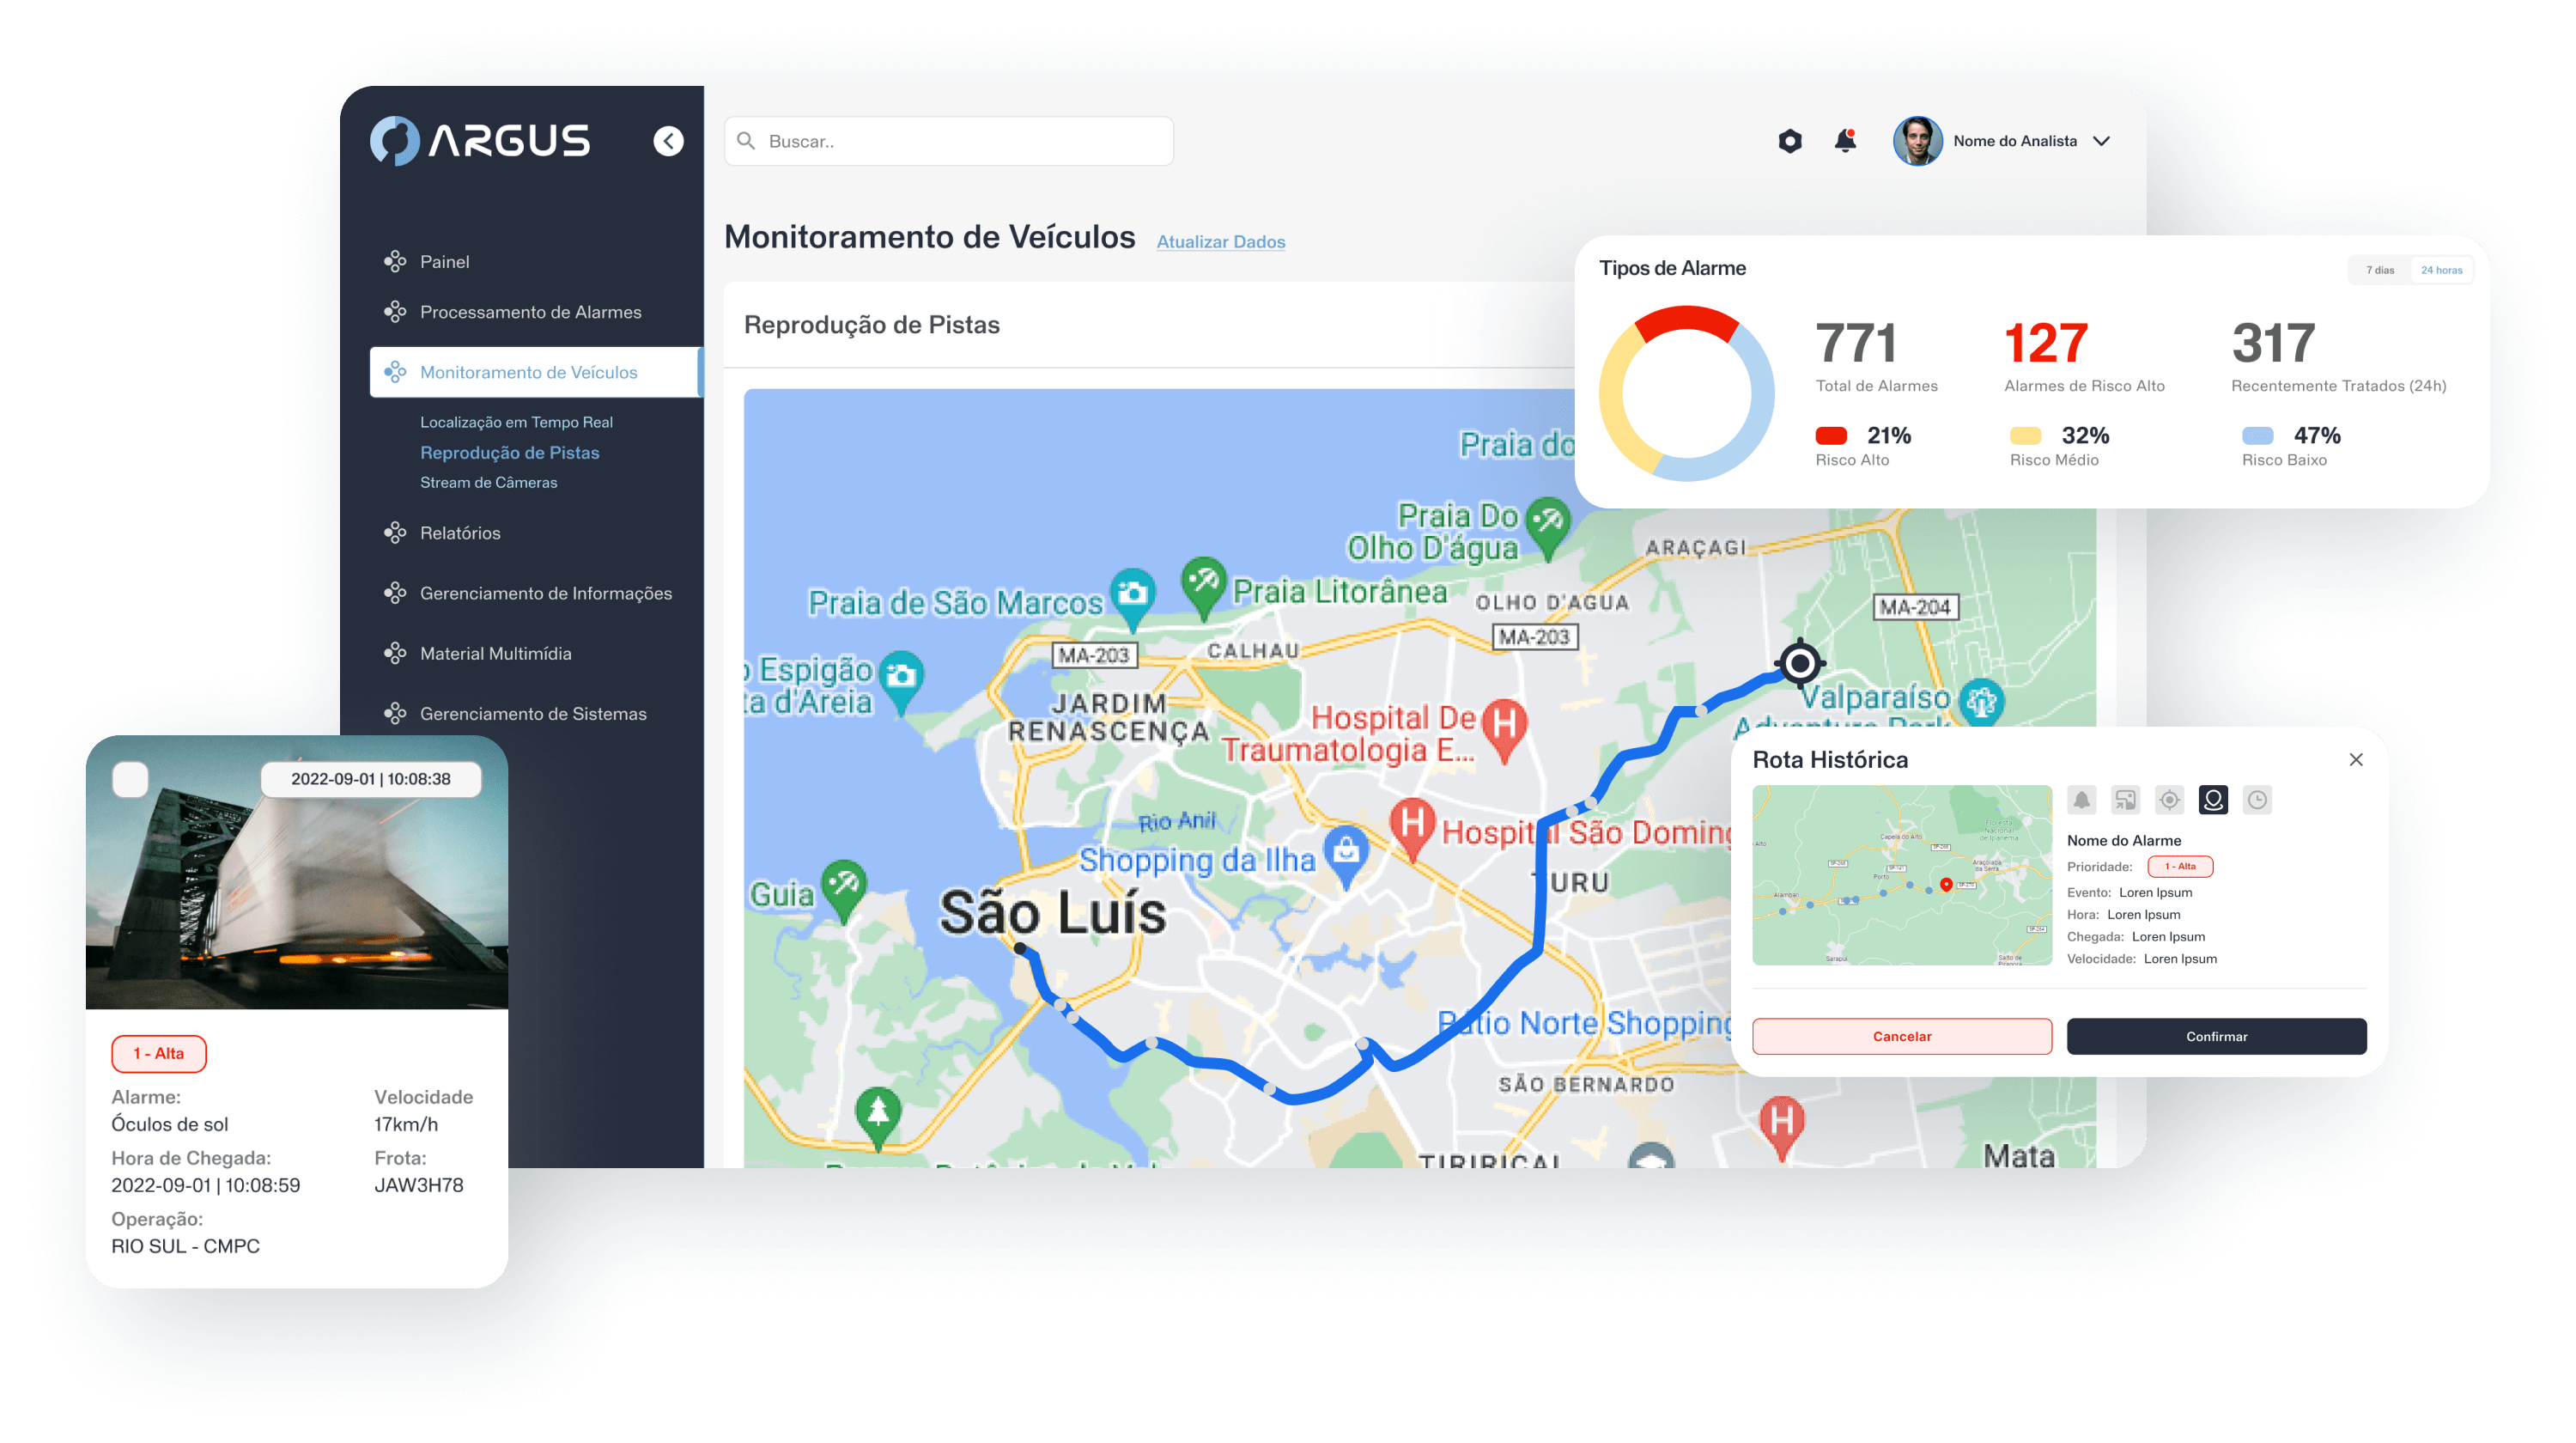
Task: Select location pin icon in Rota Histórica
Action: click(2213, 800)
